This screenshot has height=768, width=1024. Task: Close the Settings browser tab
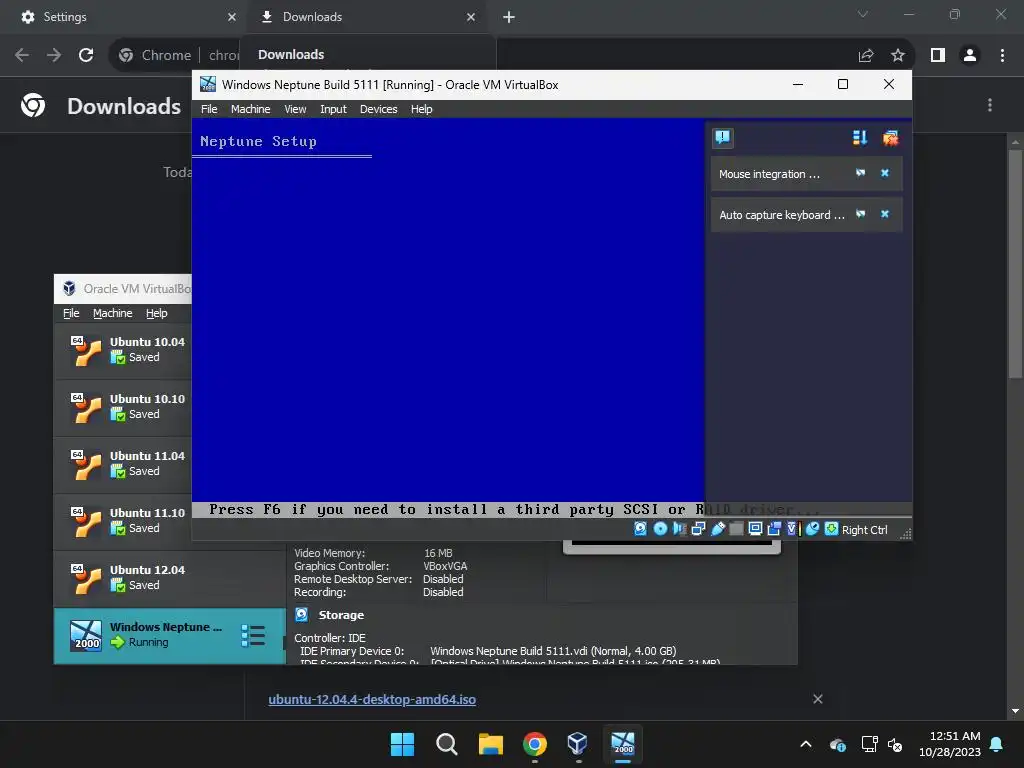[x=232, y=17]
